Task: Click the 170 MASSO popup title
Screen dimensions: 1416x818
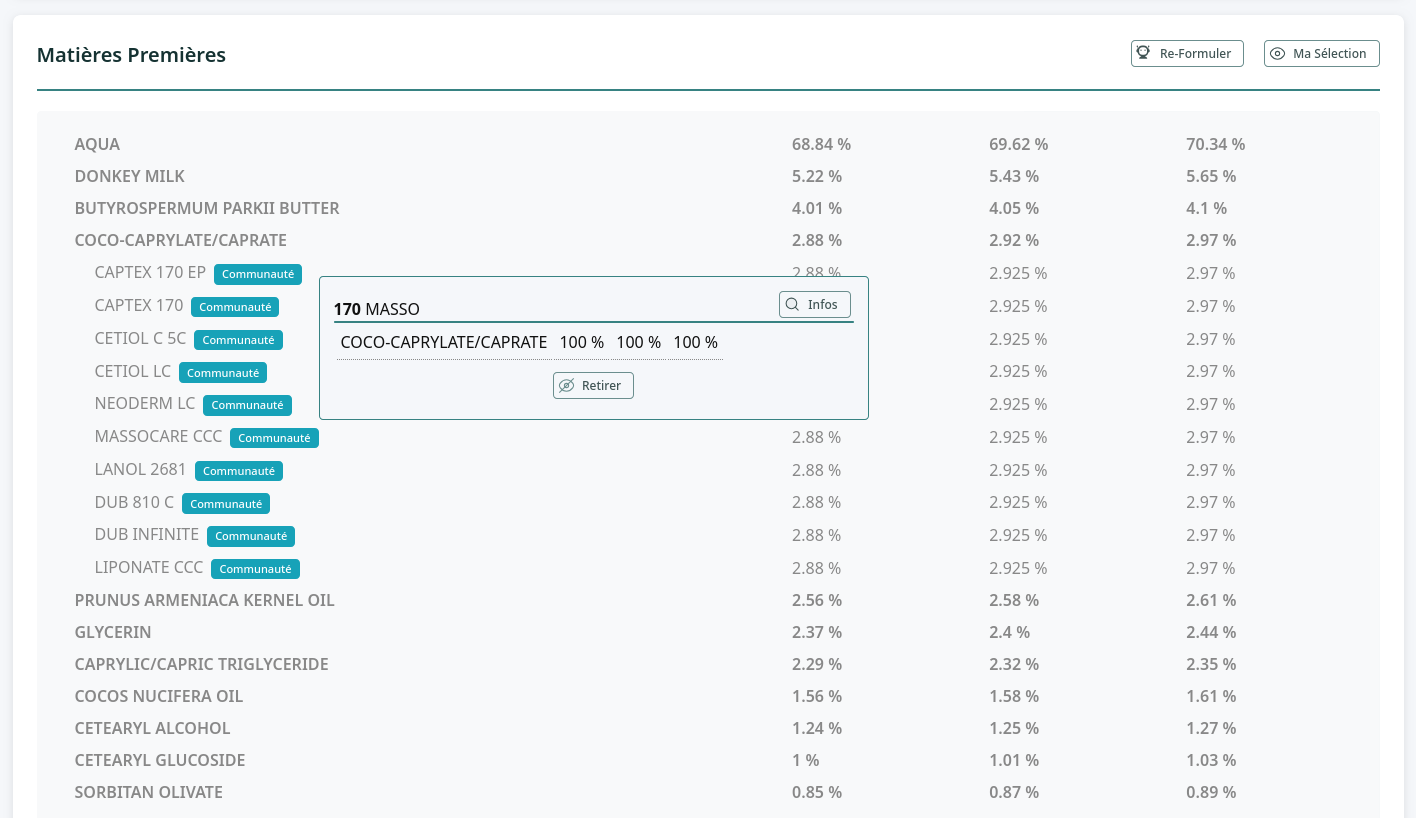Action: pyautogui.click(x=377, y=309)
